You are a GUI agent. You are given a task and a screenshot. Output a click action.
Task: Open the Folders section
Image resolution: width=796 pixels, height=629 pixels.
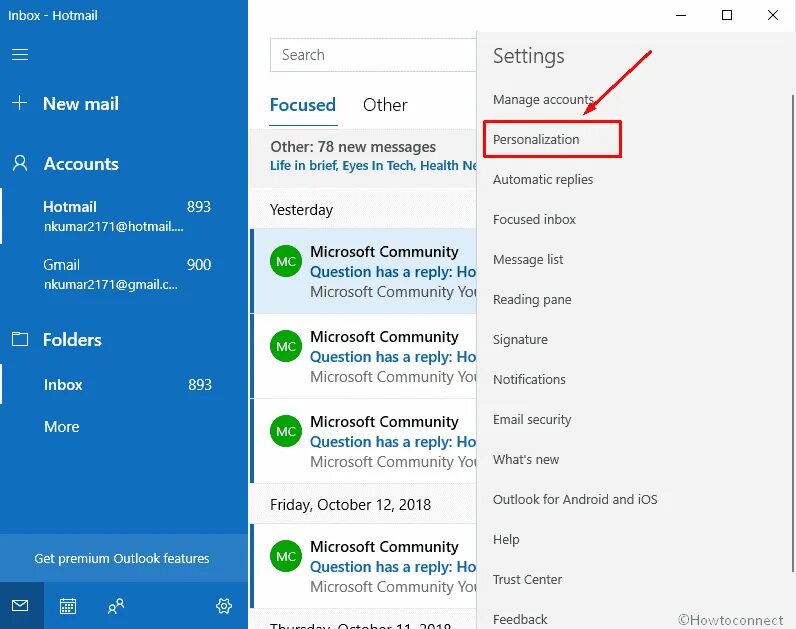73,340
